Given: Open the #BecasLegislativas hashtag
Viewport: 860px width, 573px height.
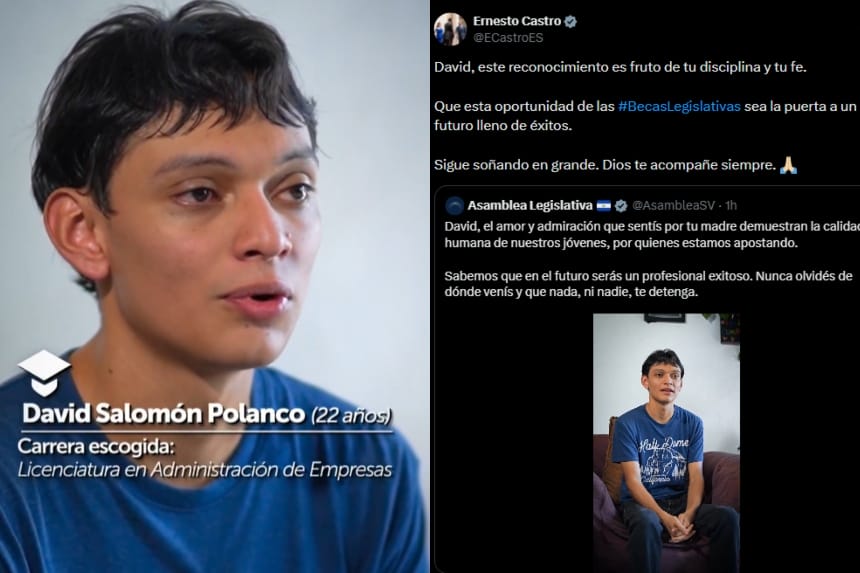Looking at the screenshot, I should click(679, 106).
